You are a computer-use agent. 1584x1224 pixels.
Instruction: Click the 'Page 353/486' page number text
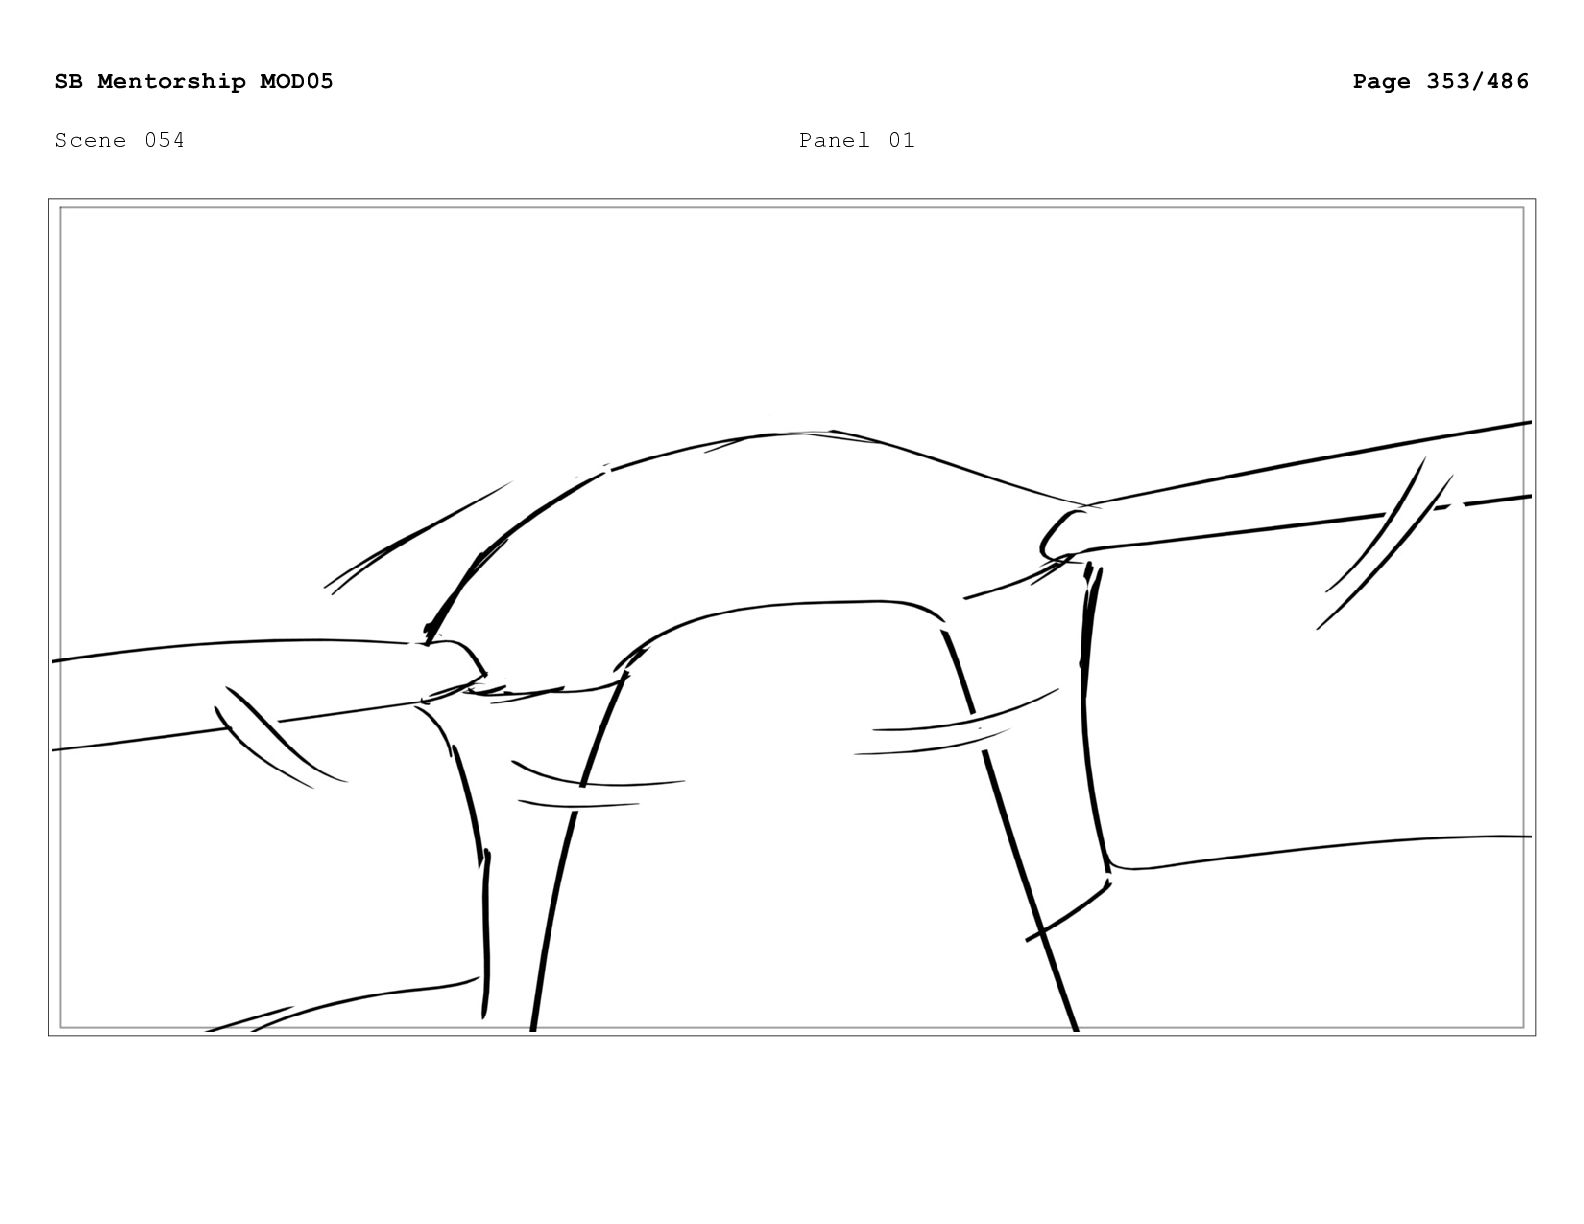click(1440, 81)
